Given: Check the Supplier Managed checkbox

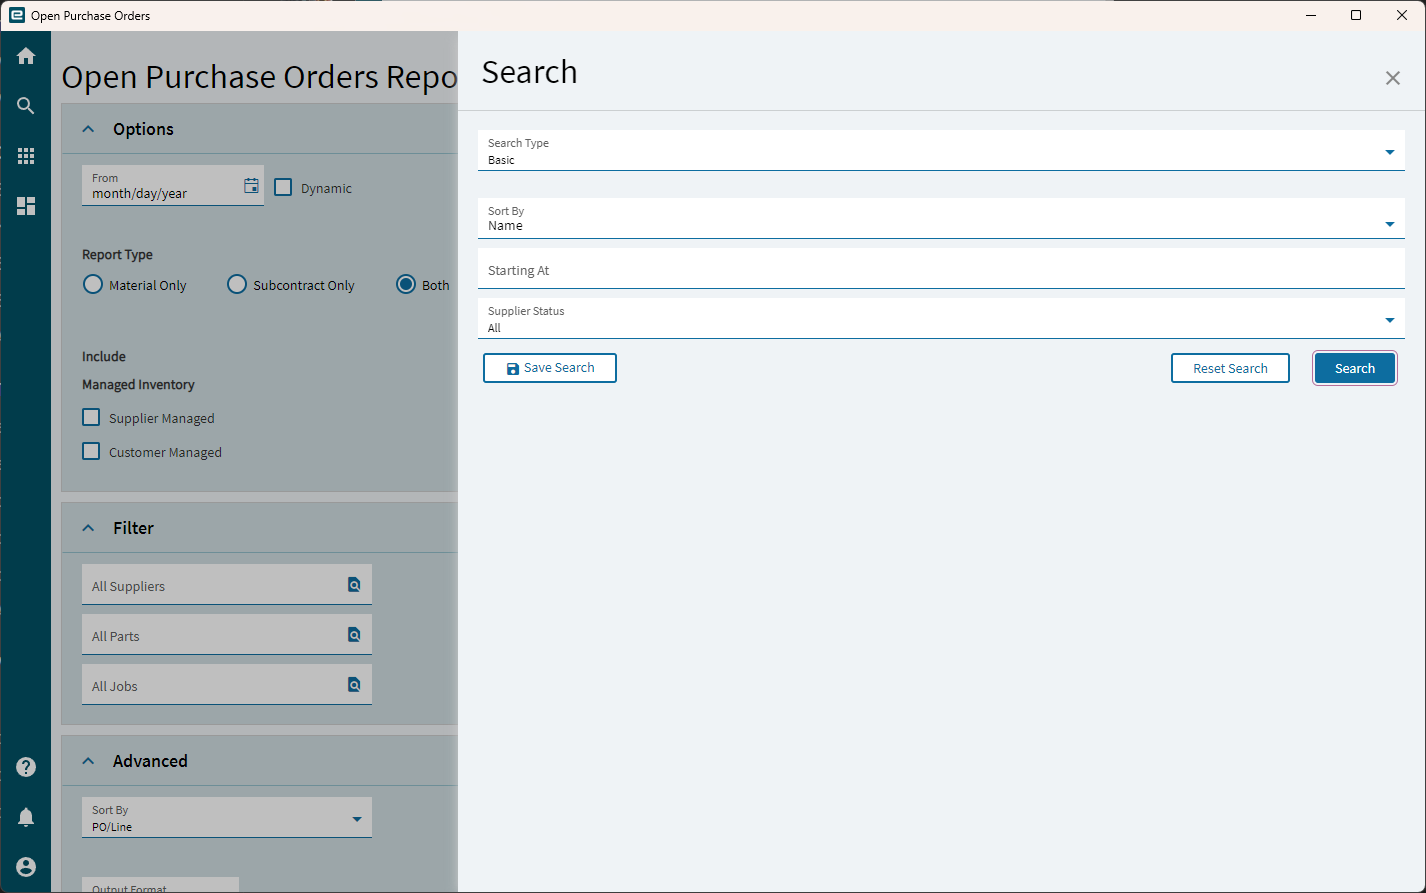Looking at the screenshot, I should tap(91, 417).
